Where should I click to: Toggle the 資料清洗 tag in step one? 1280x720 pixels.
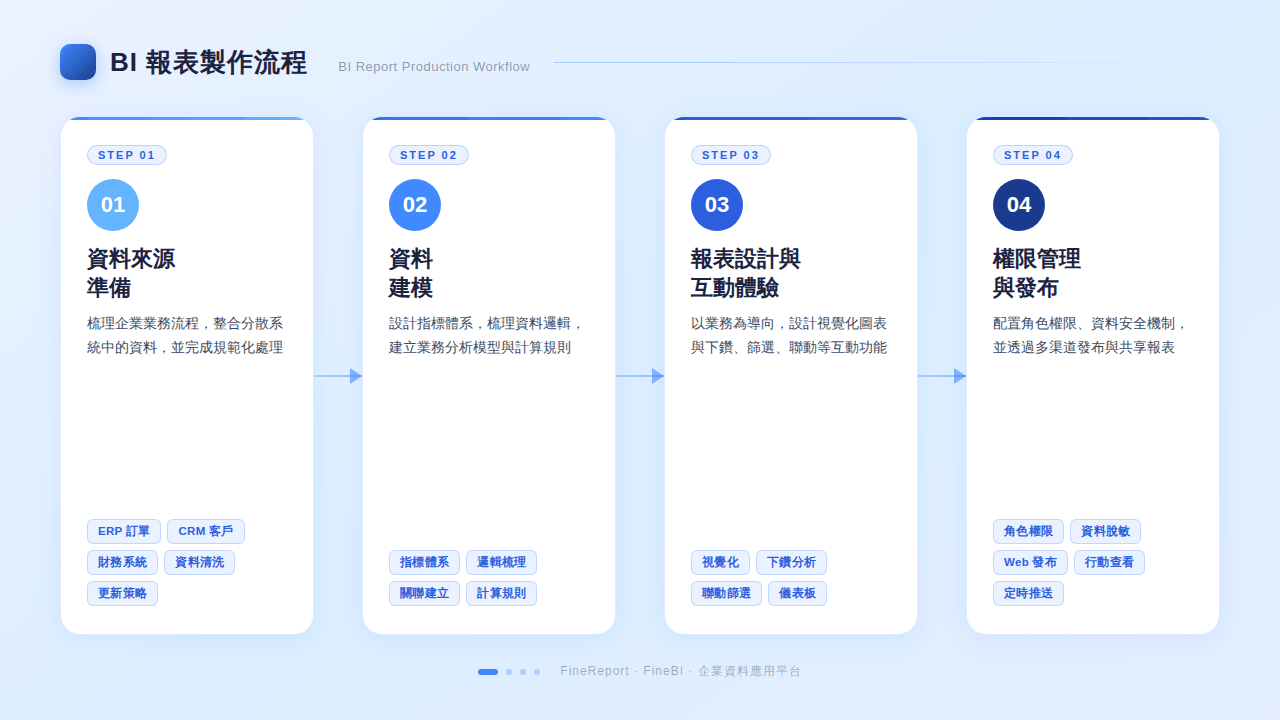tap(199, 562)
